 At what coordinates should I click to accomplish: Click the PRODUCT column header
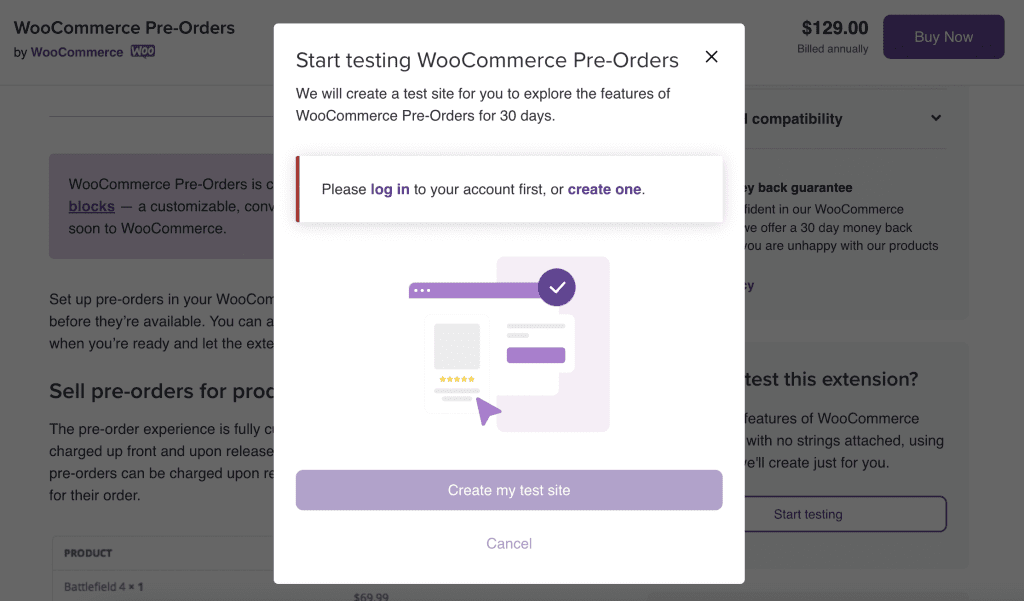coord(88,553)
